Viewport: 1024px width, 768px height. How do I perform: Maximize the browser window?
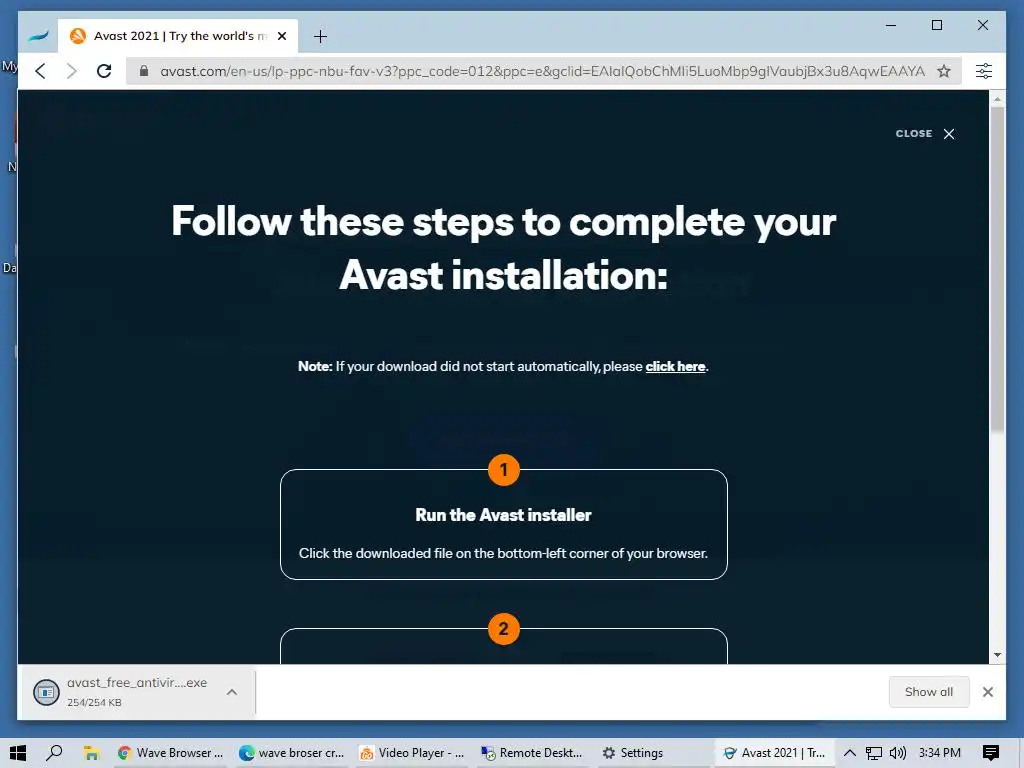tap(936, 25)
